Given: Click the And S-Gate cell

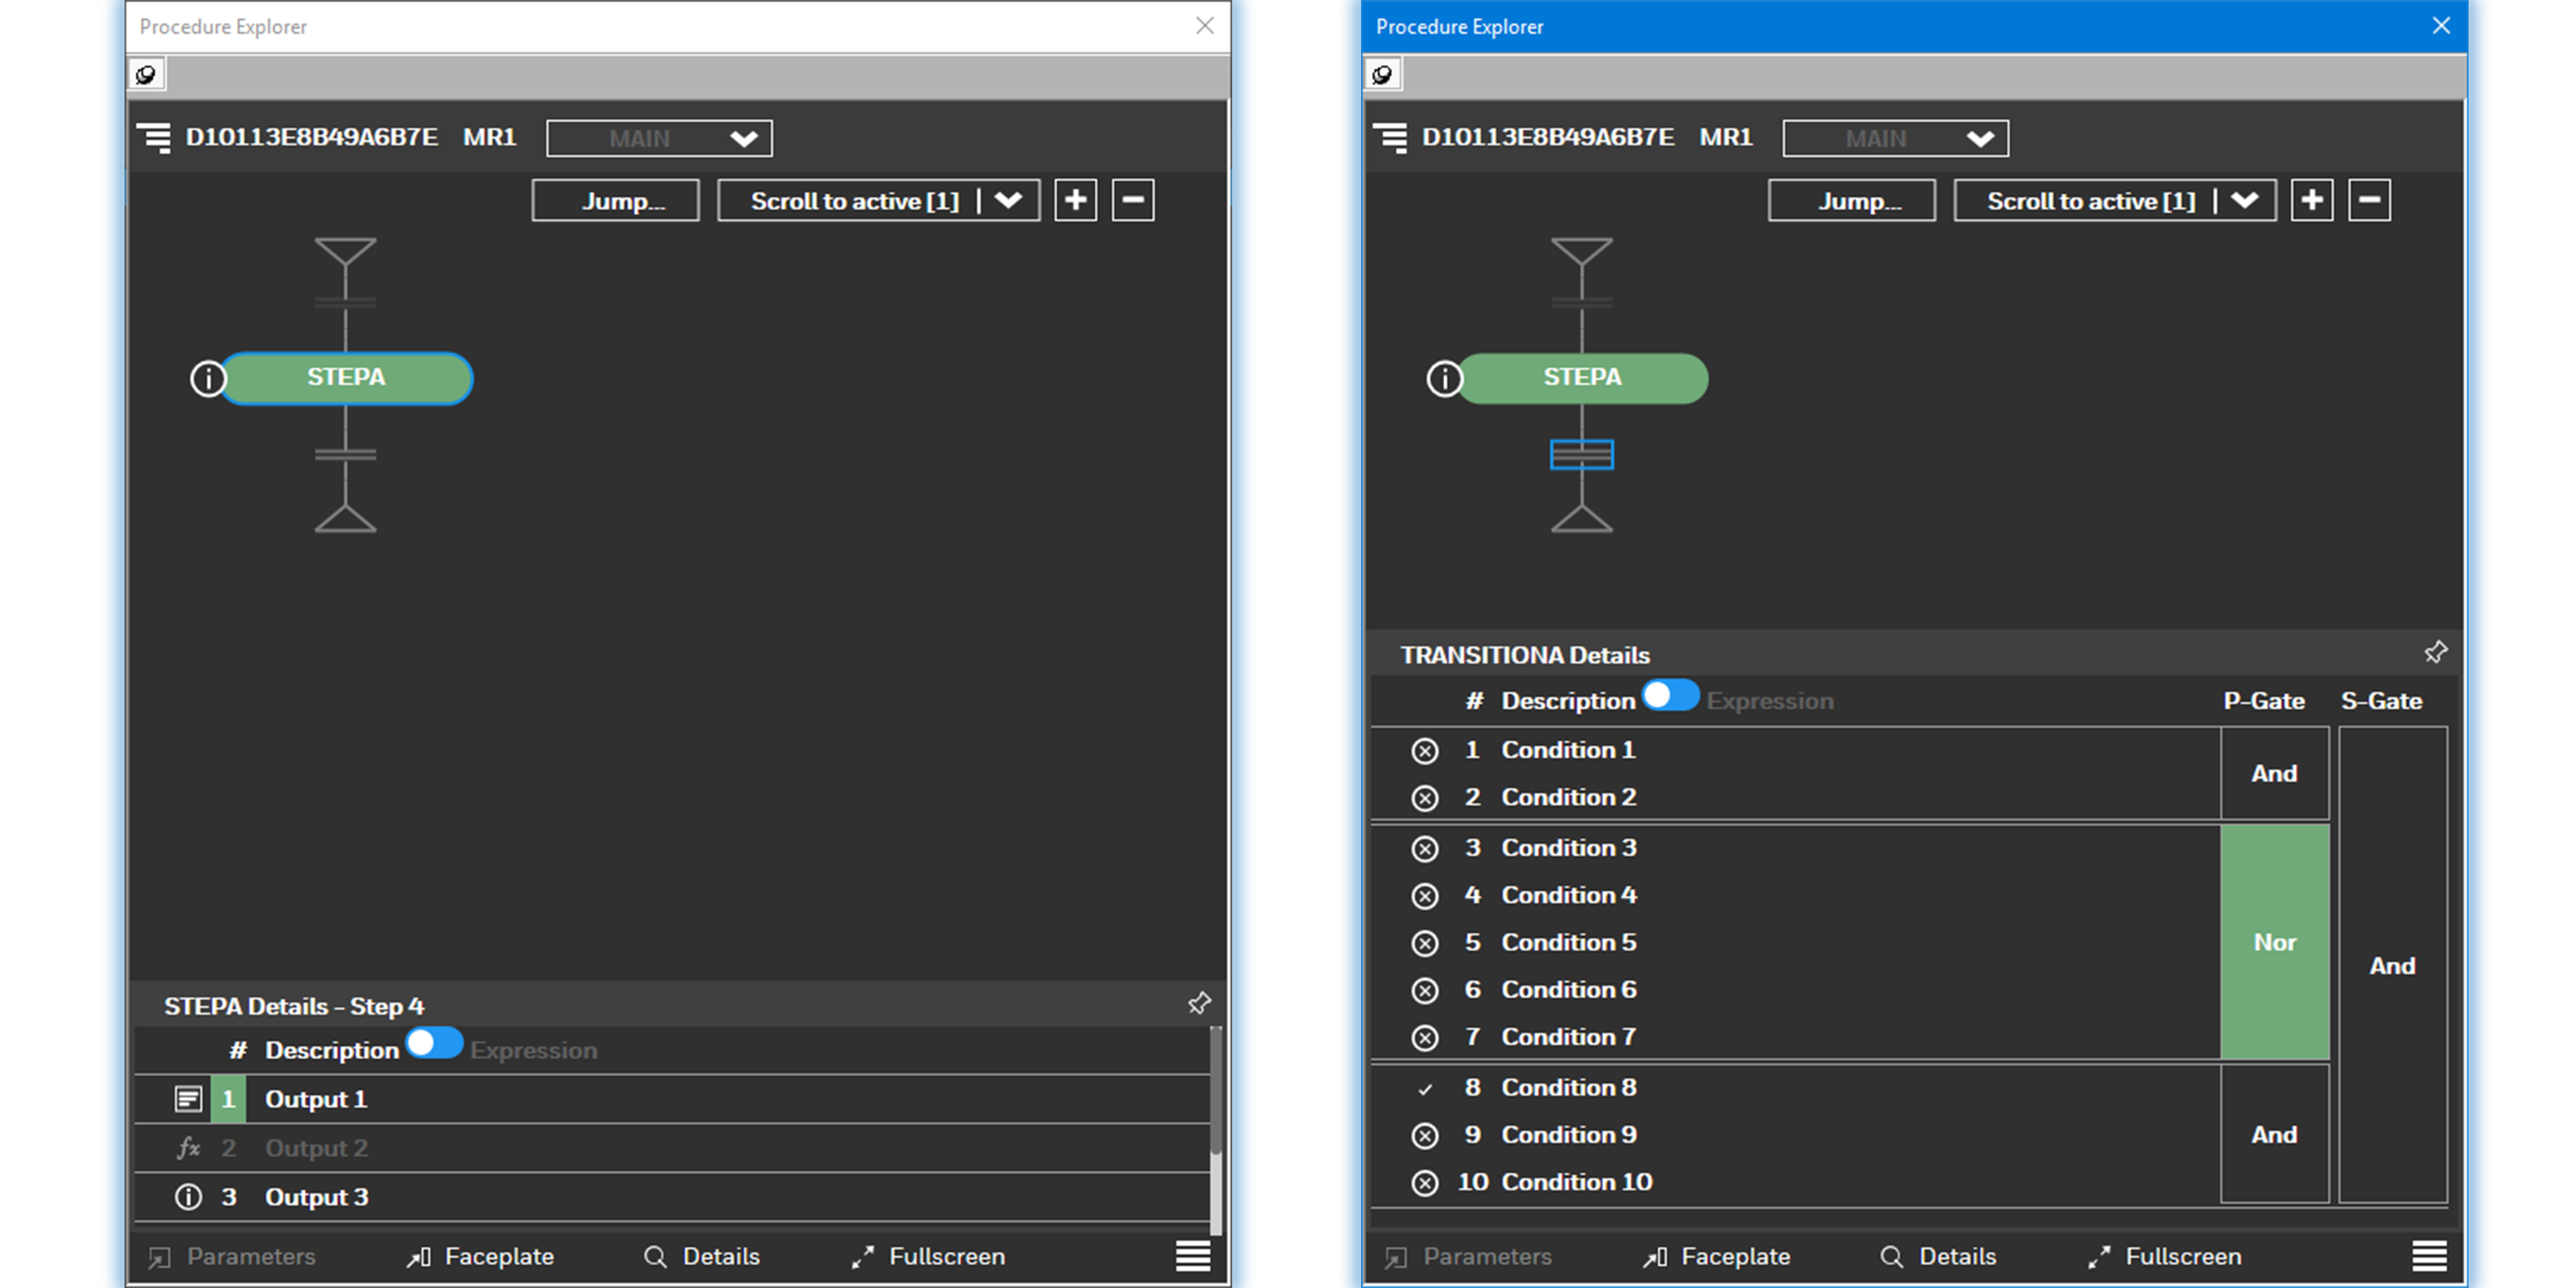Looking at the screenshot, I should [x=2392, y=965].
